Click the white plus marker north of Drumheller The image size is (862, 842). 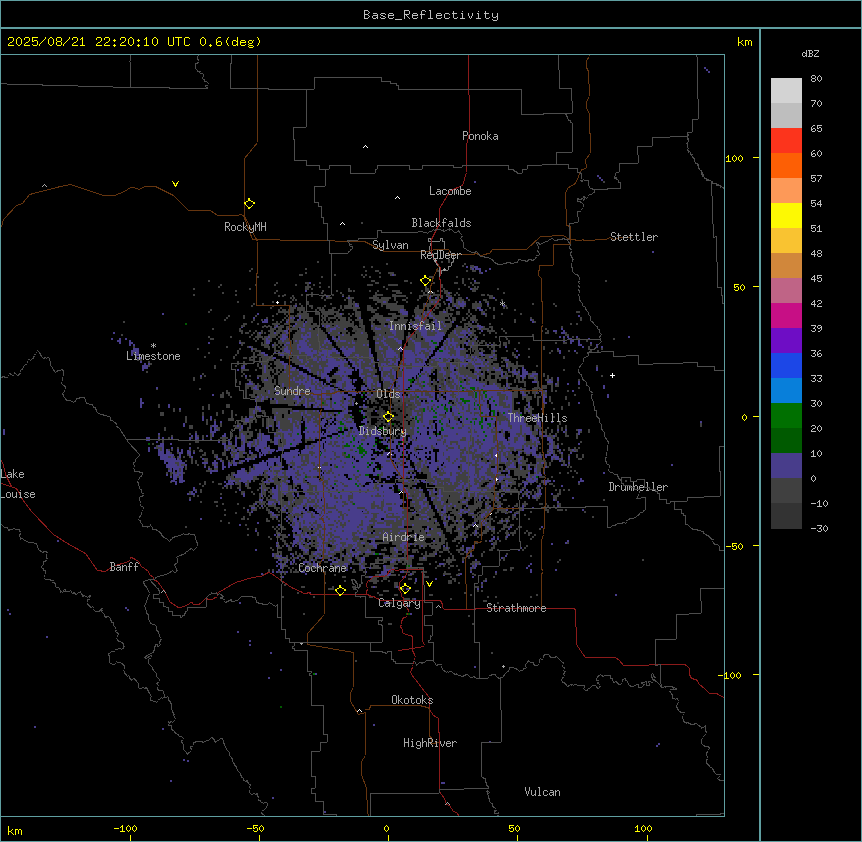[x=612, y=375]
